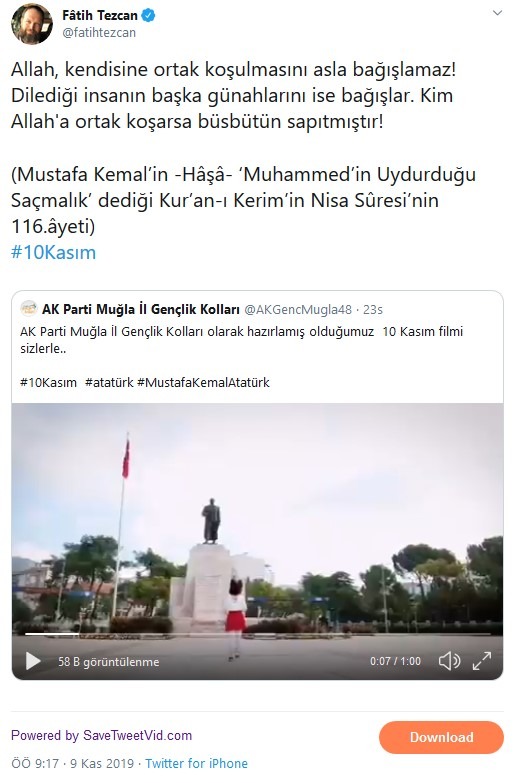Open the SaveTweetVid.com link
The width and height of the screenshot is (517, 783).
click(137, 736)
